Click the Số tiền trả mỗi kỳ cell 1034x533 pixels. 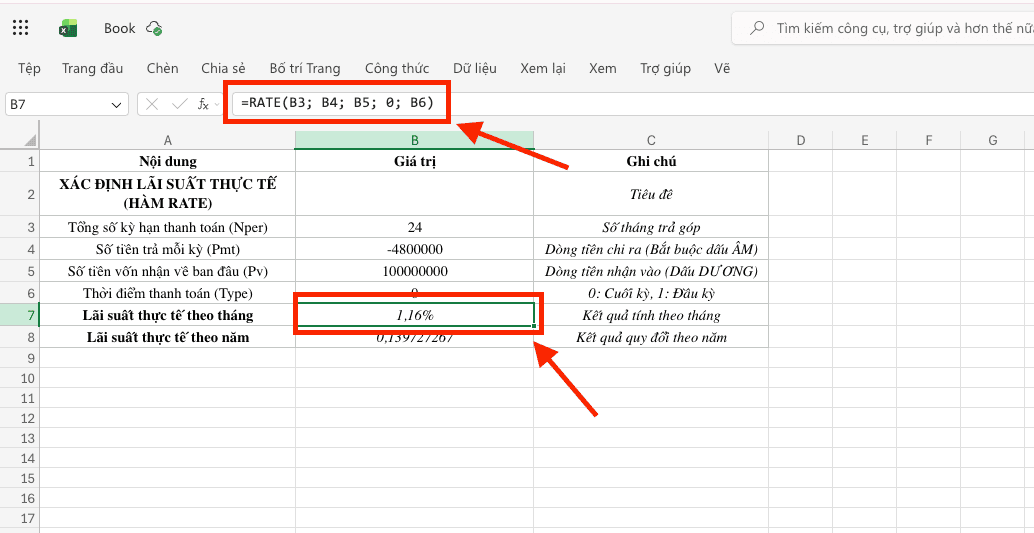167,249
